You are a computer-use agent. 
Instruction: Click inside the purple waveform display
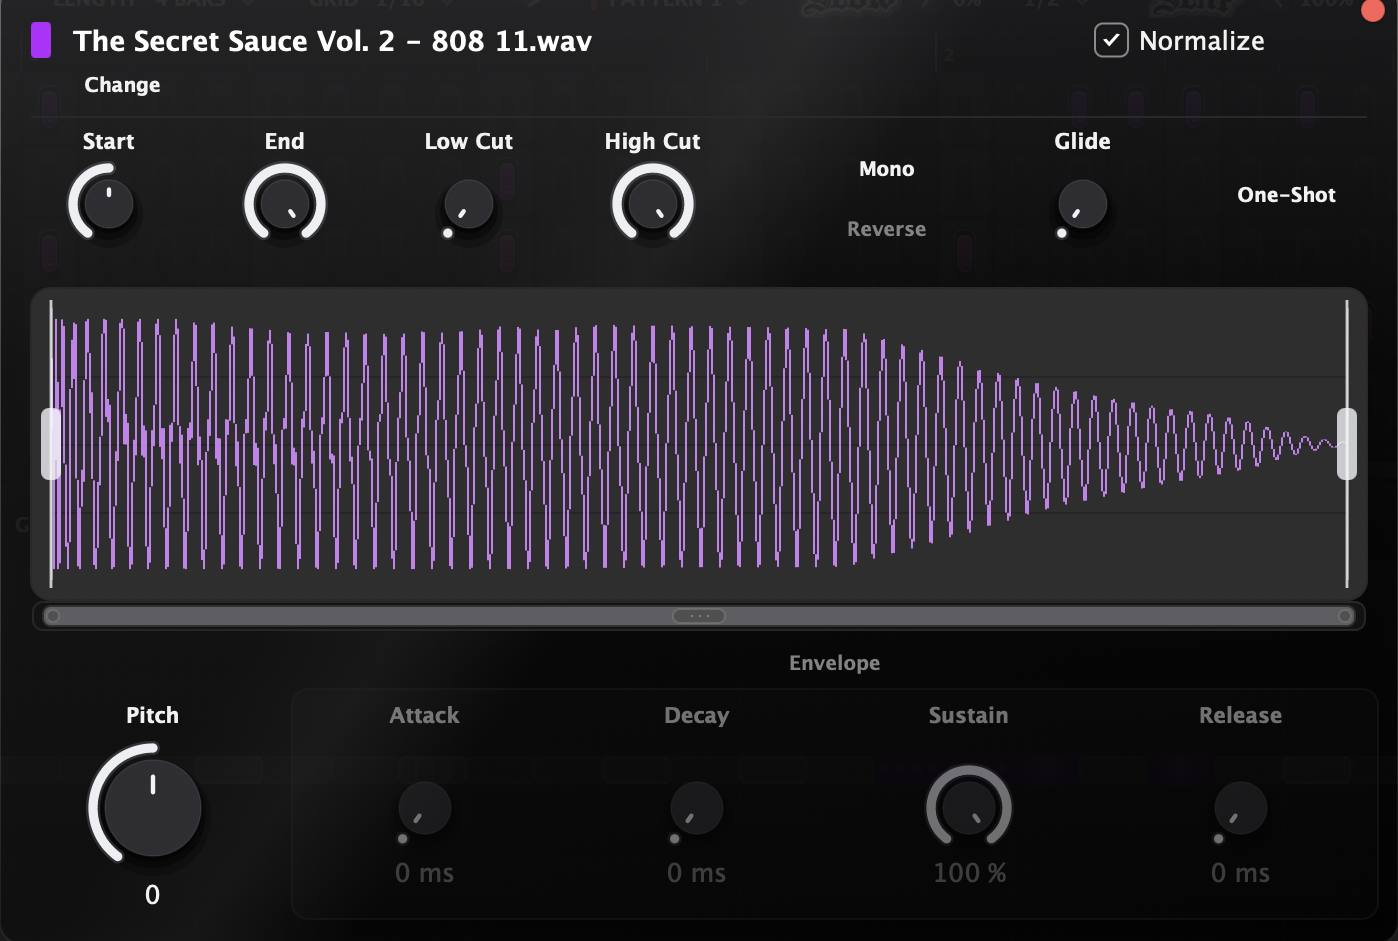coord(699,444)
